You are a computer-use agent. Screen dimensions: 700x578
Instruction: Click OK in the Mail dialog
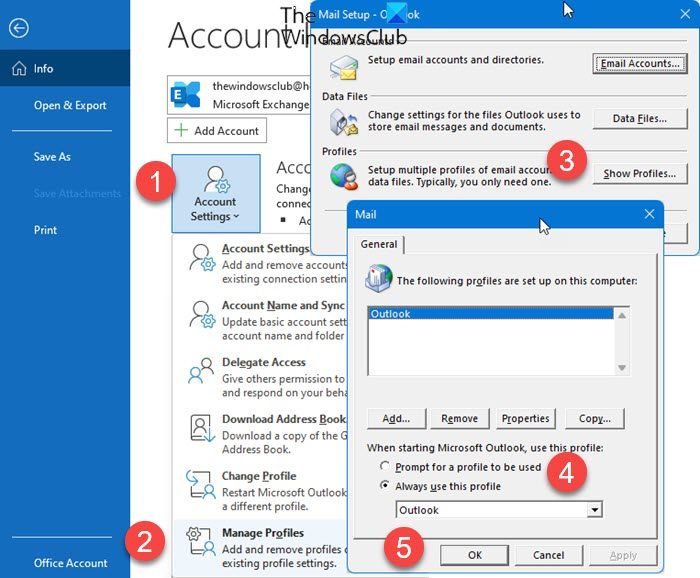475,555
